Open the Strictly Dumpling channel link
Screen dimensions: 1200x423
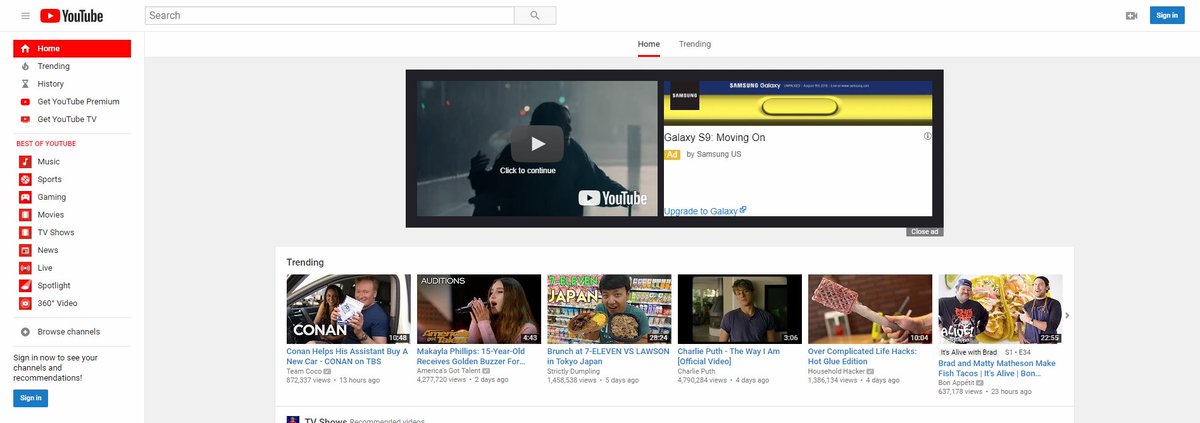tap(576, 371)
